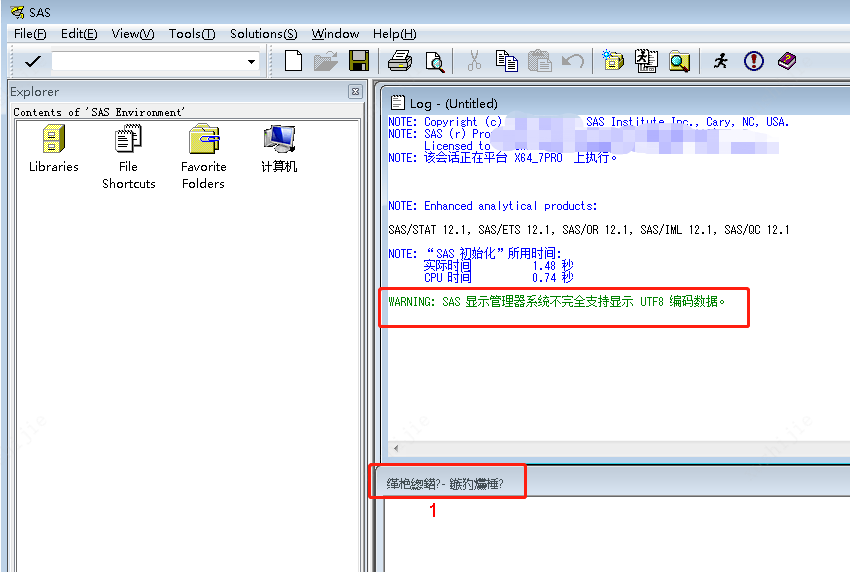Click the 'Enhanced analytical products' note line
This screenshot has width=850, height=572.
[x=492, y=206]
